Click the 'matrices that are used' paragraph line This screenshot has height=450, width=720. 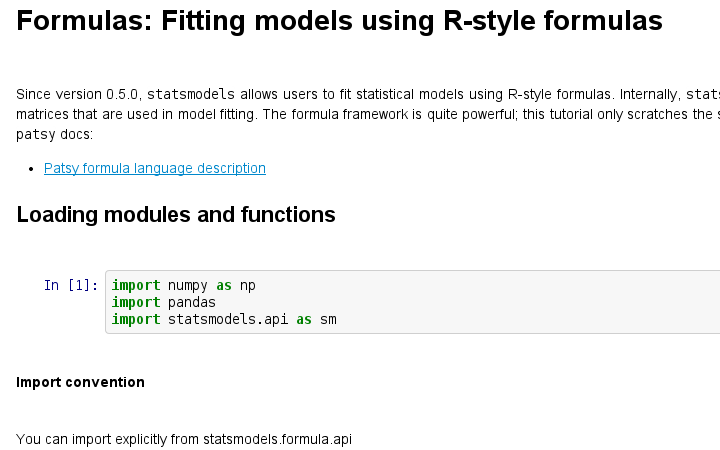coord(150,113)
